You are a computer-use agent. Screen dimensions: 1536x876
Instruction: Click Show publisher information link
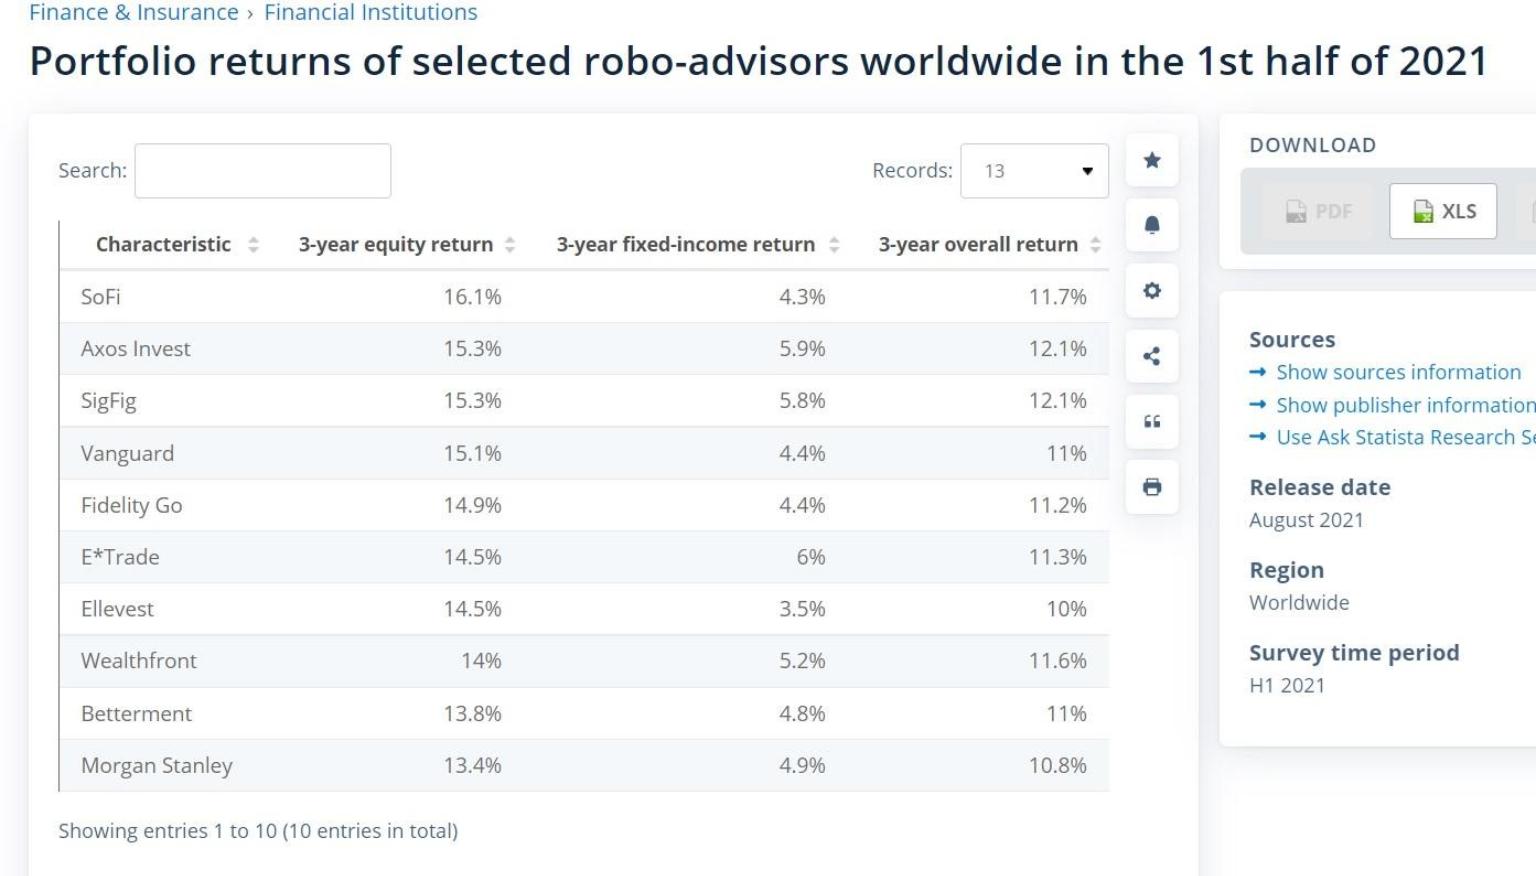[x=1405, y=405]
